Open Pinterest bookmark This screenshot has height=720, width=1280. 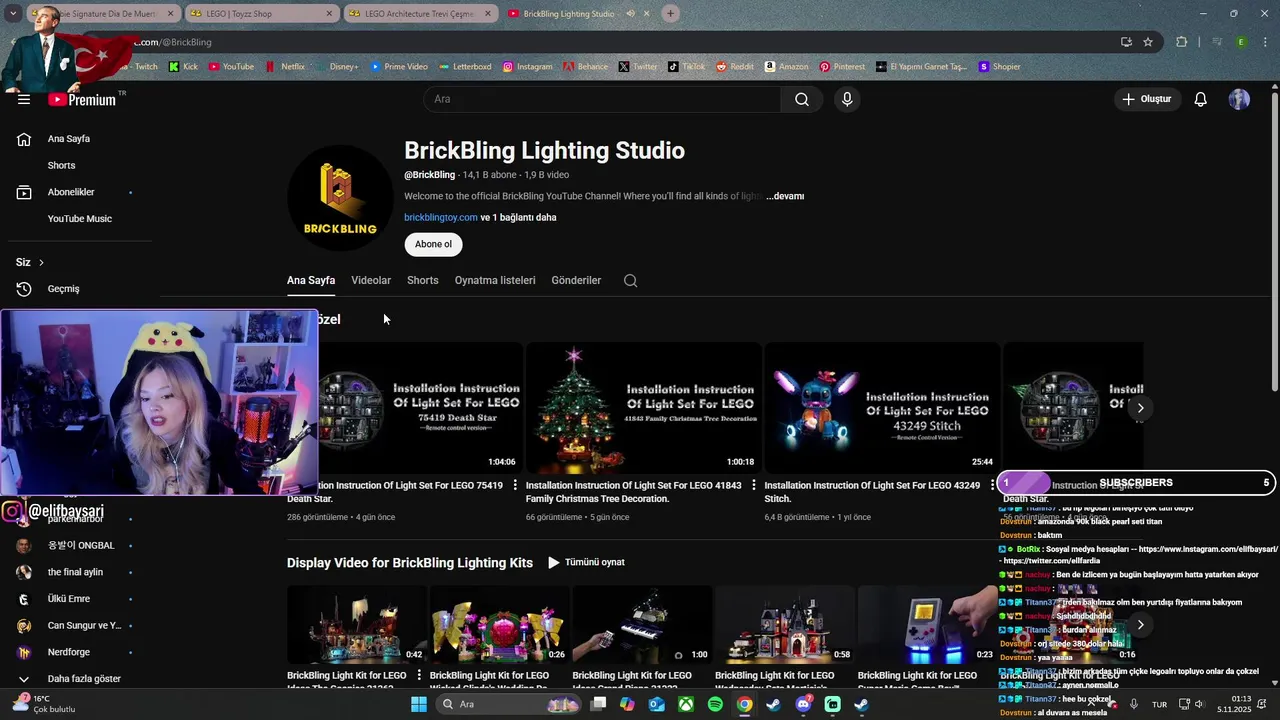(842, 67)
